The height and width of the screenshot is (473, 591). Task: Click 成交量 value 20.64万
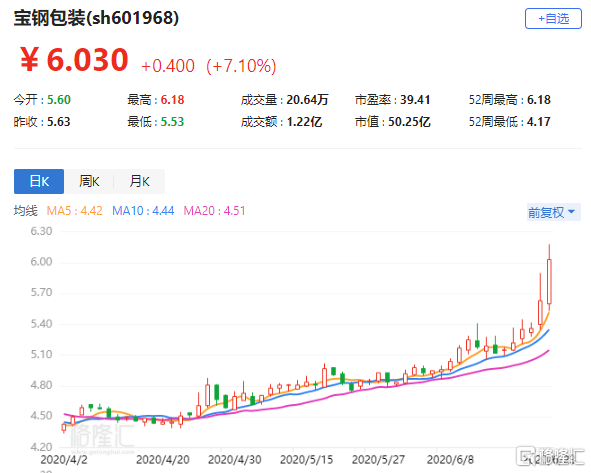(x=307, y=99)
